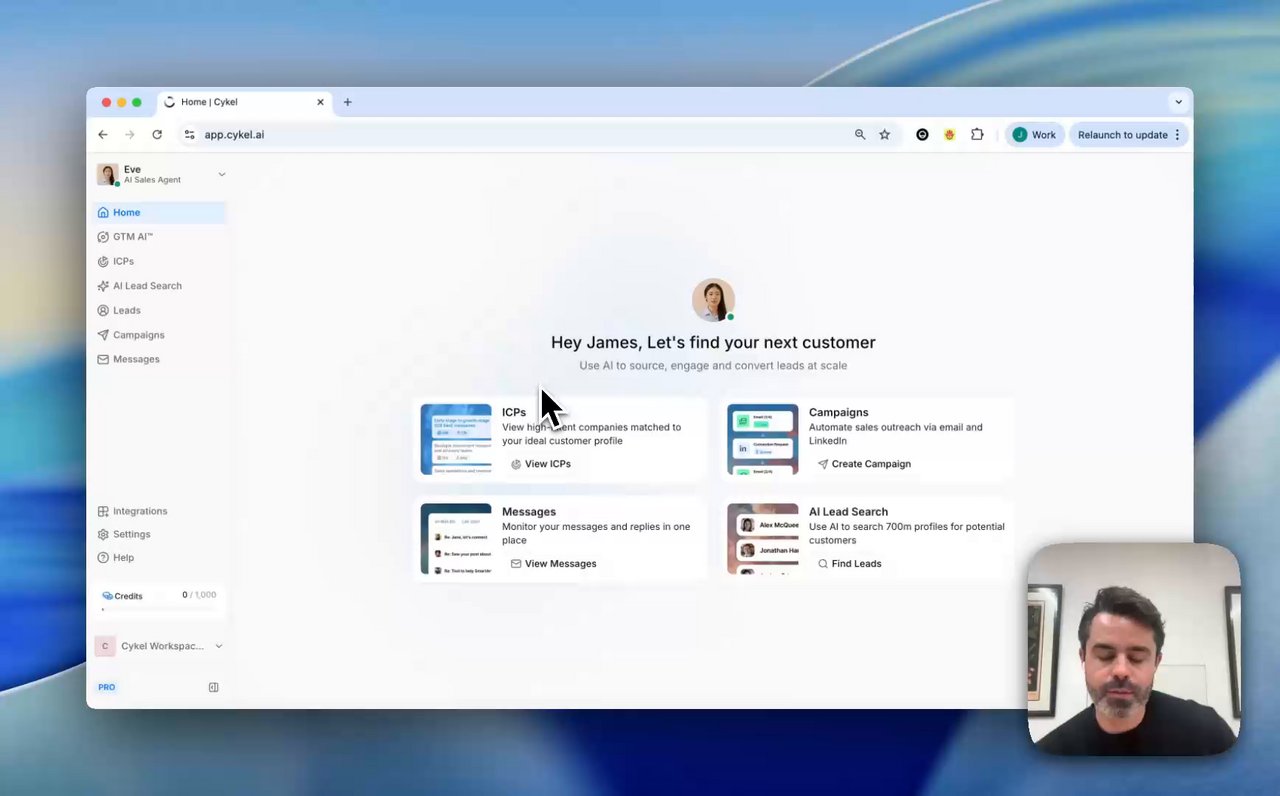The width and height of the screenshot is (1280, 796).
Task: Click the AI Lead Search card thumbnail
Action: 763,539
